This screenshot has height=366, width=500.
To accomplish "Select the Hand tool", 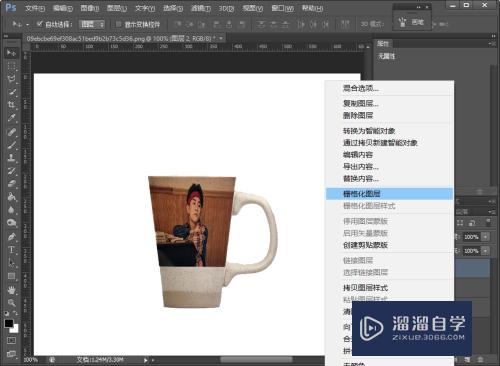I will pos(11,290).
